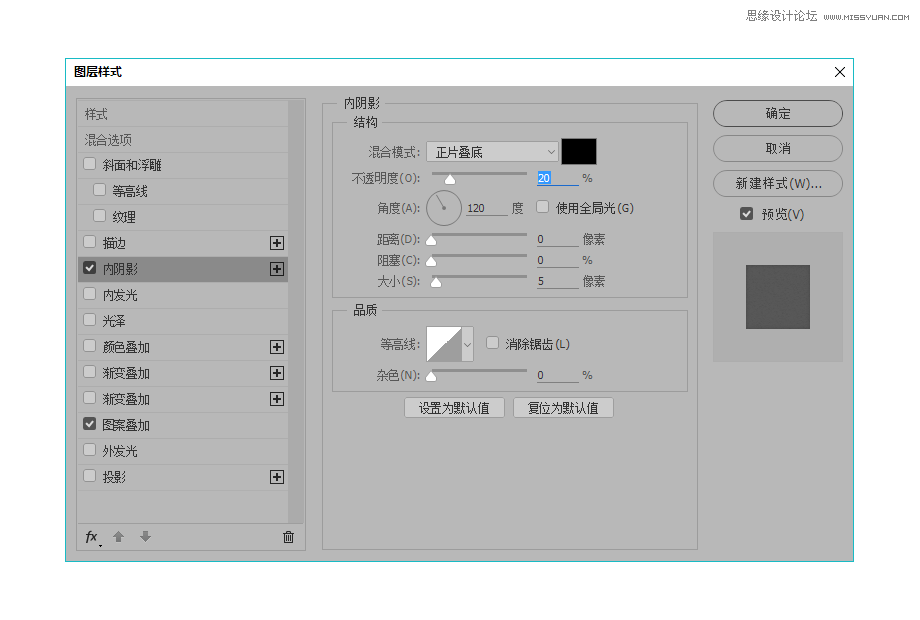The image size is (920, 620).
Task: Click the 等高线 contour thumbnail
Action: tap(444, 344)
